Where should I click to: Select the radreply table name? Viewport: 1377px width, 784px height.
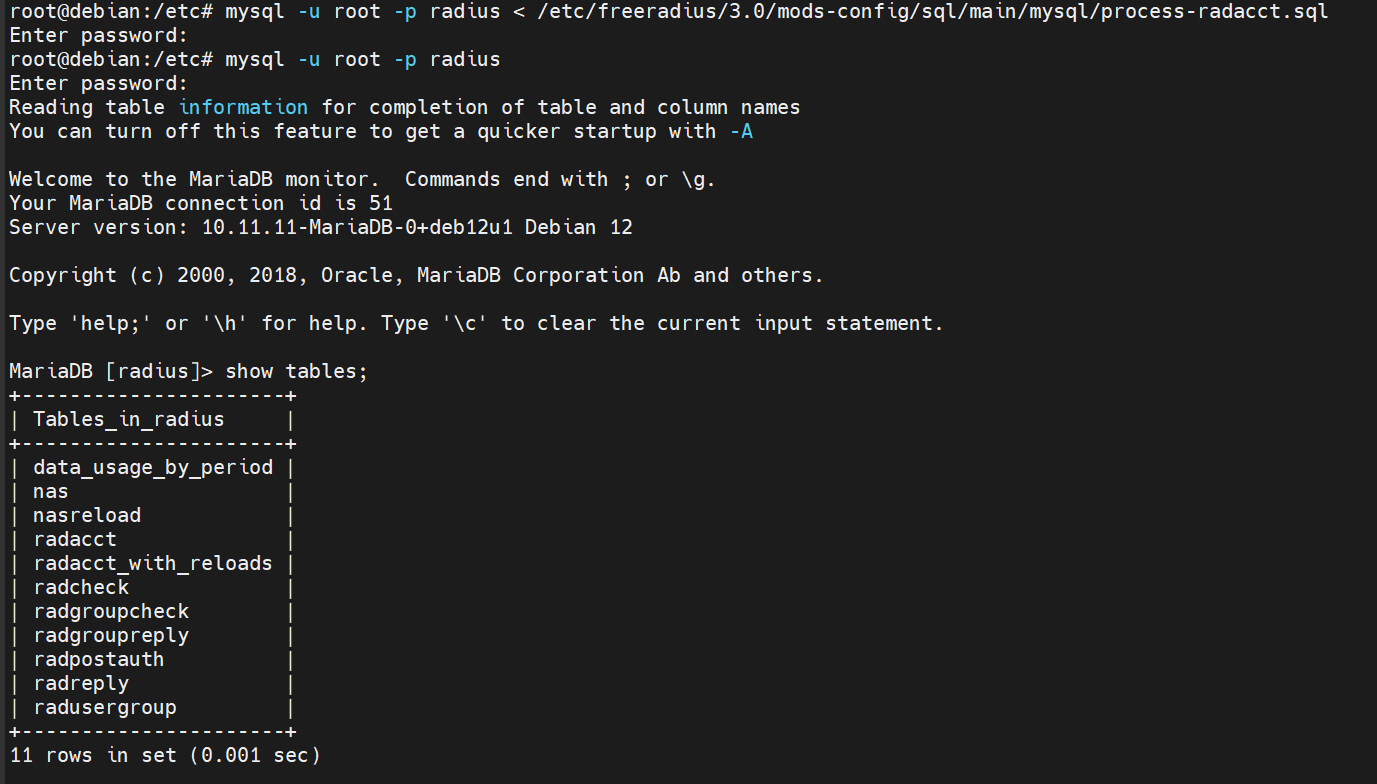(81, 683)
